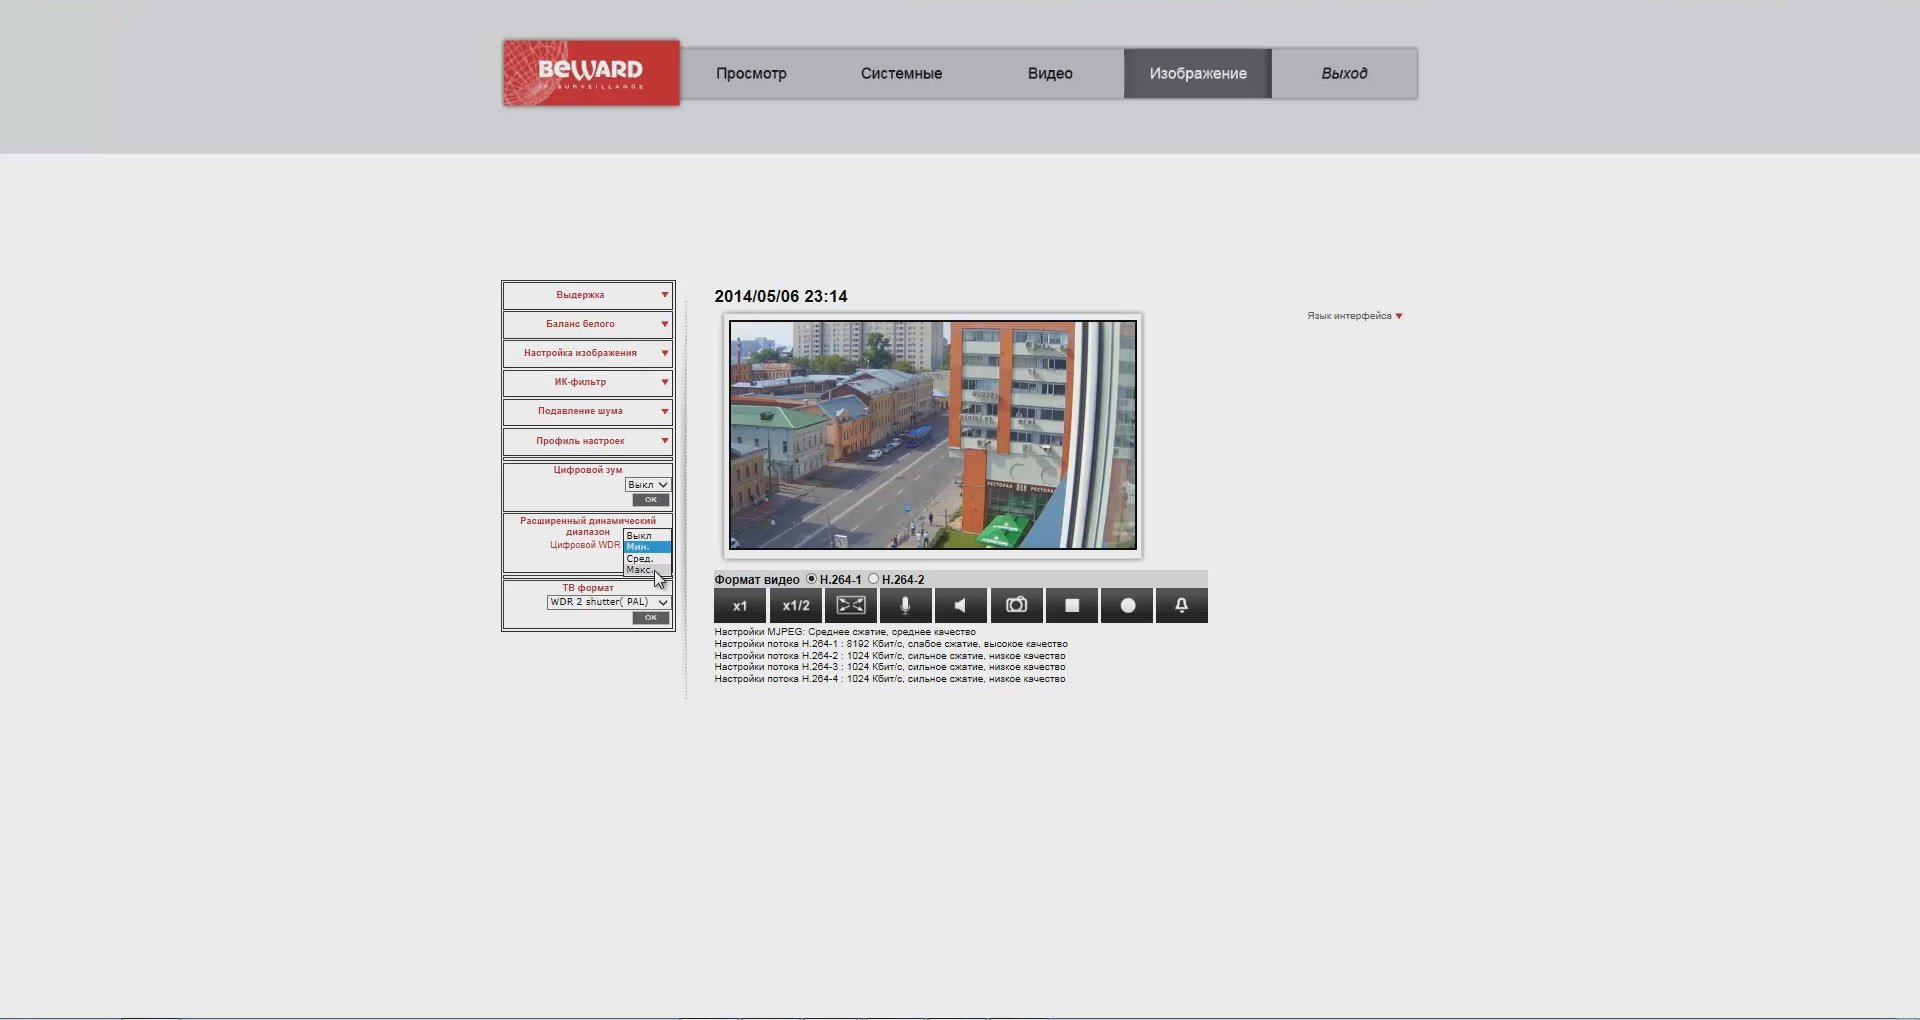Open the Цифровой зум dropdown

coord(647,485)
